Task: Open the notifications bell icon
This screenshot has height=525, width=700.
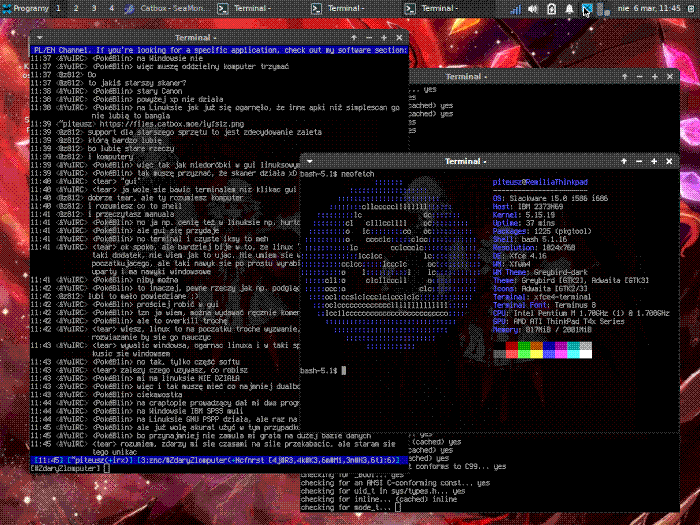Action: coord(569,8)
